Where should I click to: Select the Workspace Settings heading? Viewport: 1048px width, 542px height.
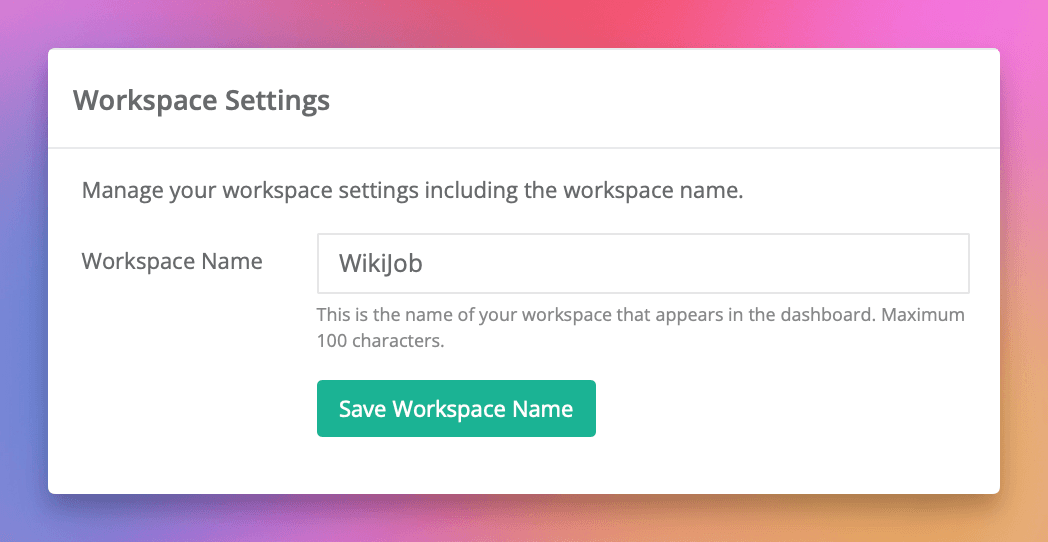coord(201,100)
